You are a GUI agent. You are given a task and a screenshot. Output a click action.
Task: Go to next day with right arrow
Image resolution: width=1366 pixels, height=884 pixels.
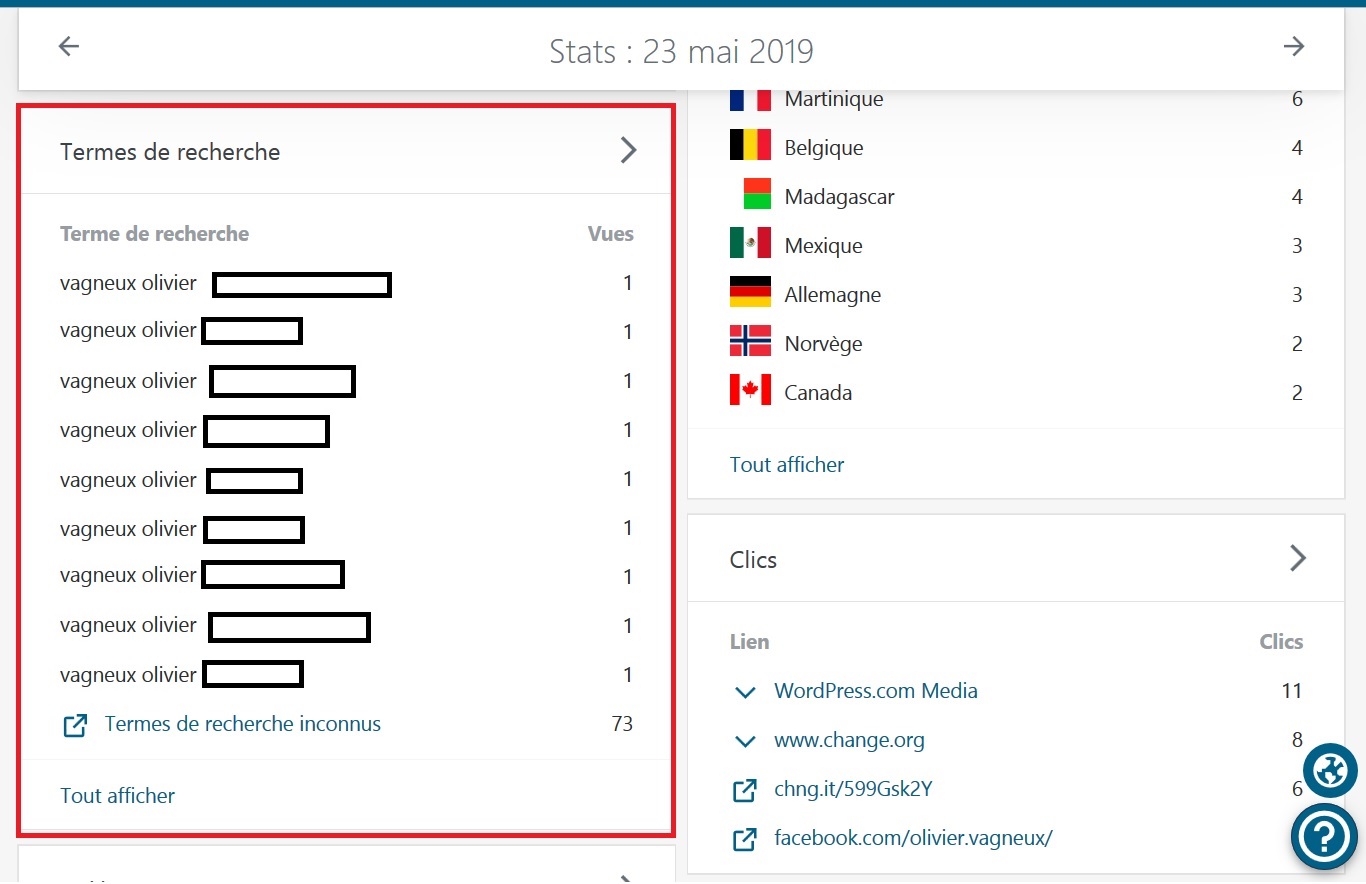click(x=1294, y=46)
